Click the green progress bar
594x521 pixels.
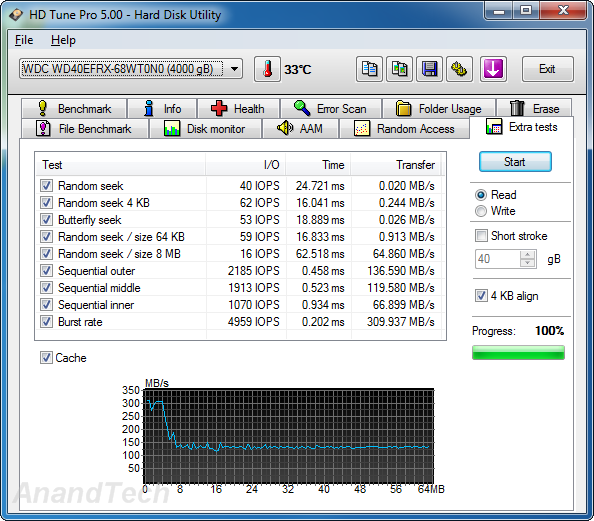(518, 352)
